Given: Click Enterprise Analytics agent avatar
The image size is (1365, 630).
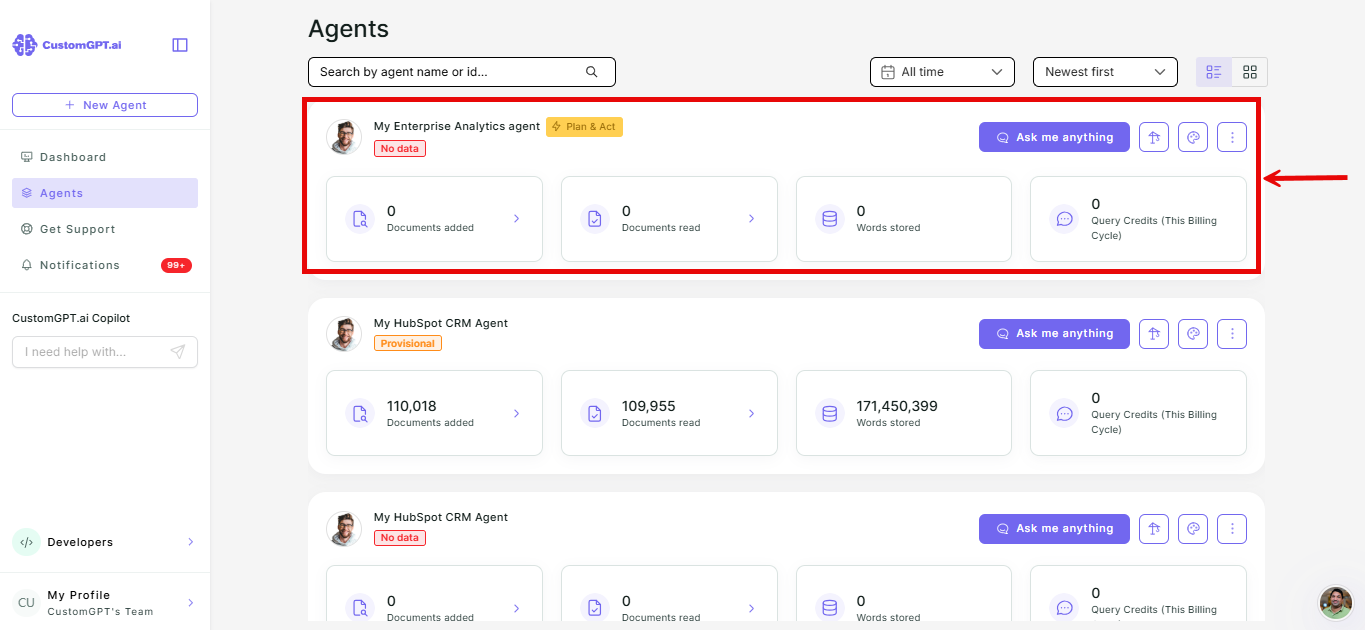Looking at the screenshot, I should (344, 138).
